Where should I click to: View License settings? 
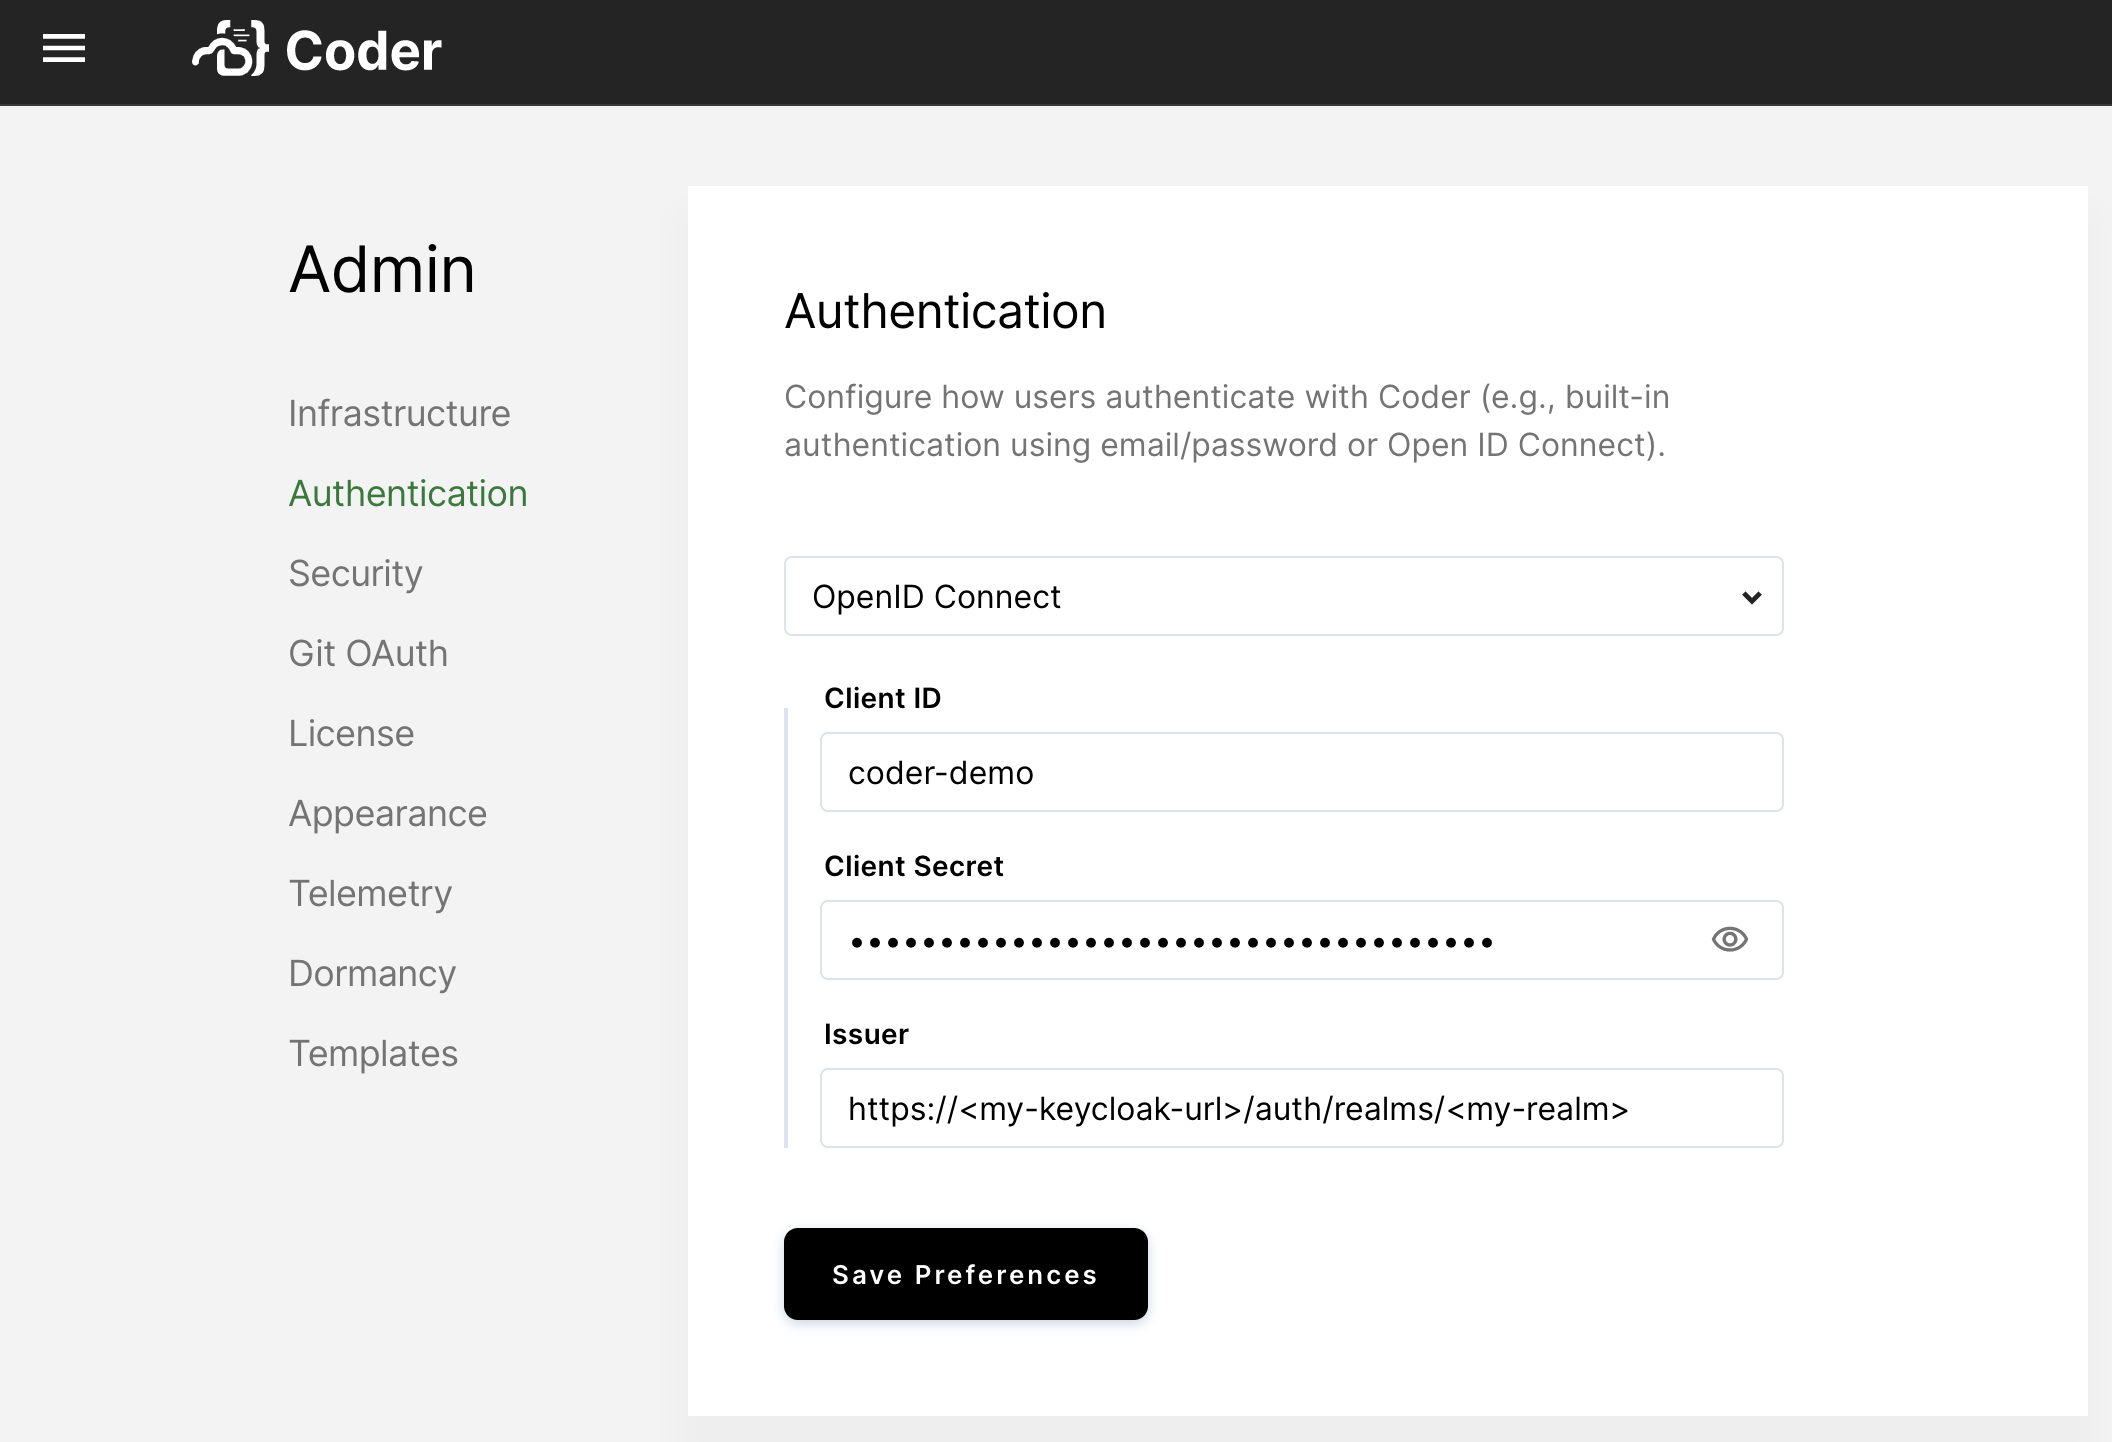pos(350,733)
